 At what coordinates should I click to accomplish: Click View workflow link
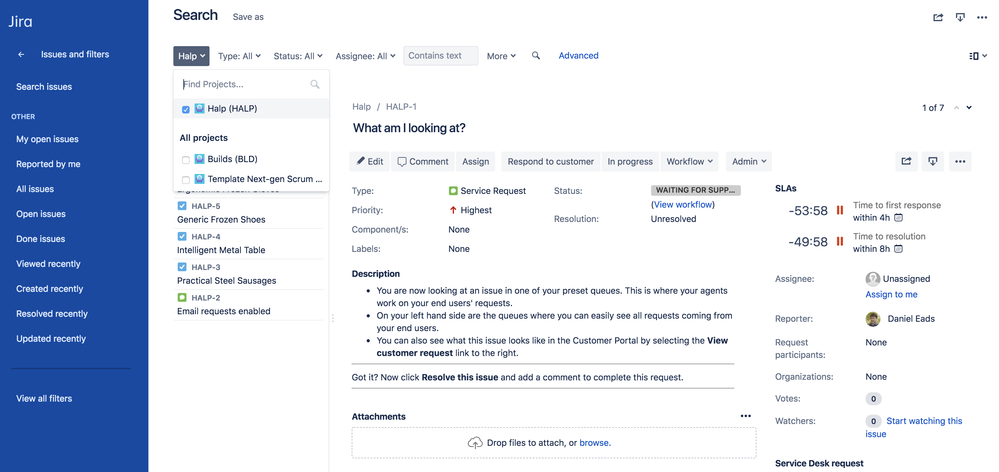coord(682,204)
